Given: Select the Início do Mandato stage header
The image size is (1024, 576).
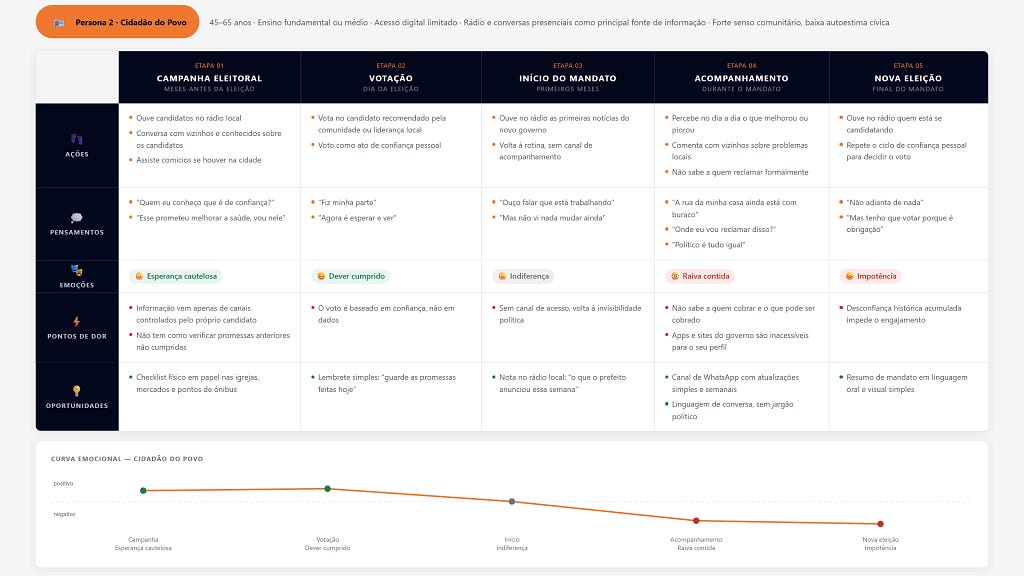Looking at the screenshot, I should tap(568, 77).
